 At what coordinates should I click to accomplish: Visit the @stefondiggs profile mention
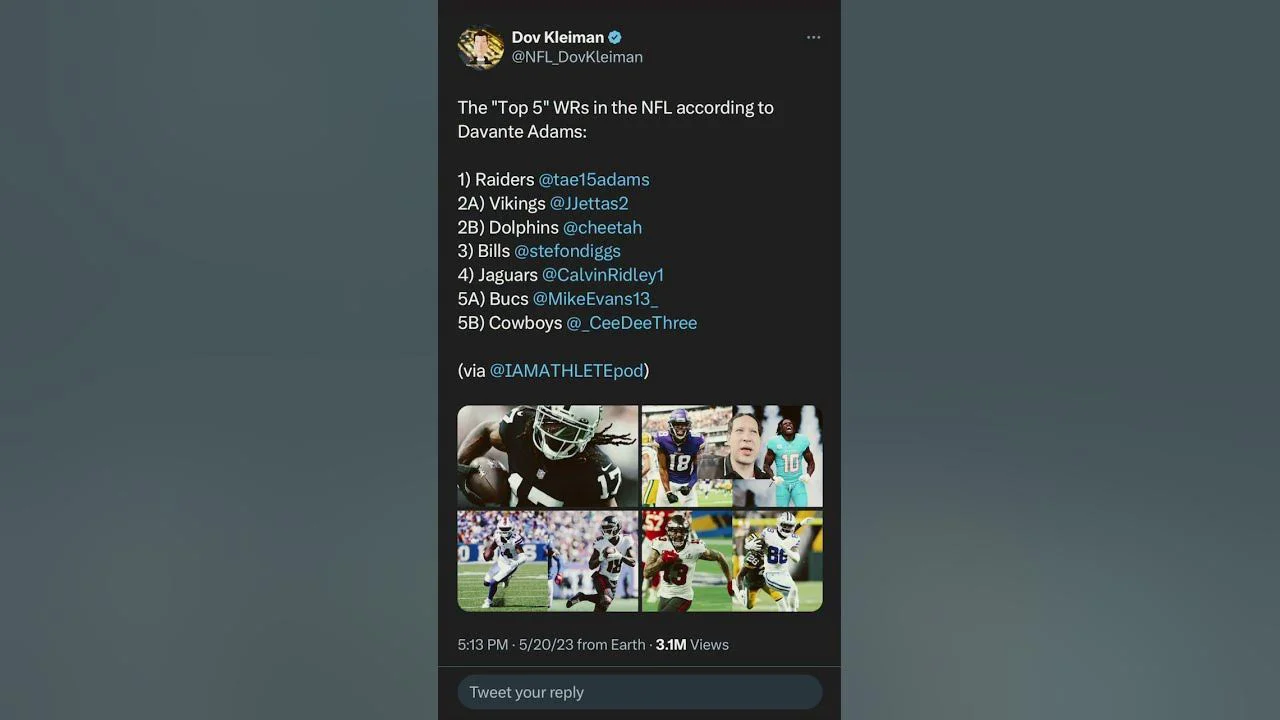[567, 251]
